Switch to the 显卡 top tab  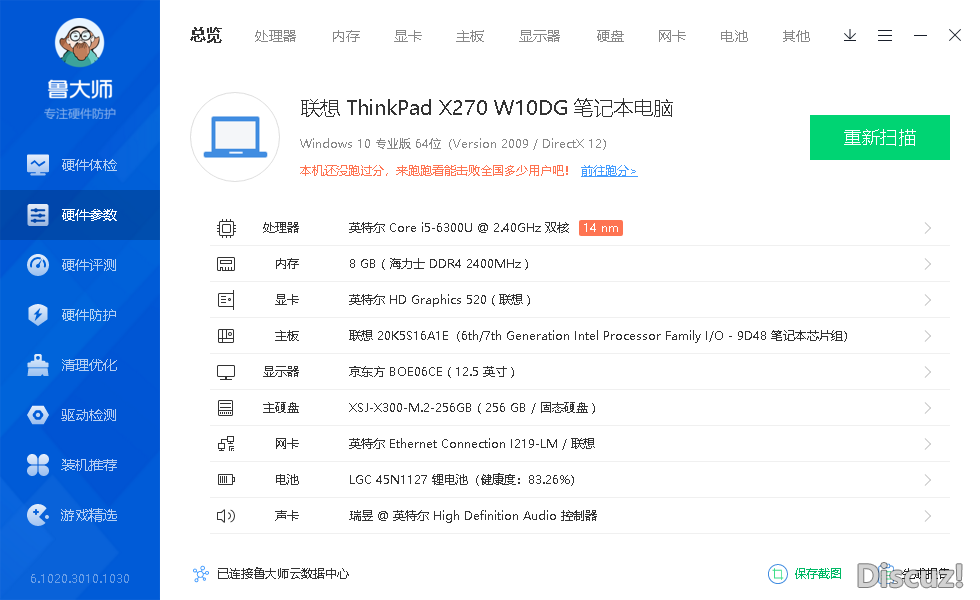[x=408, y=36]
